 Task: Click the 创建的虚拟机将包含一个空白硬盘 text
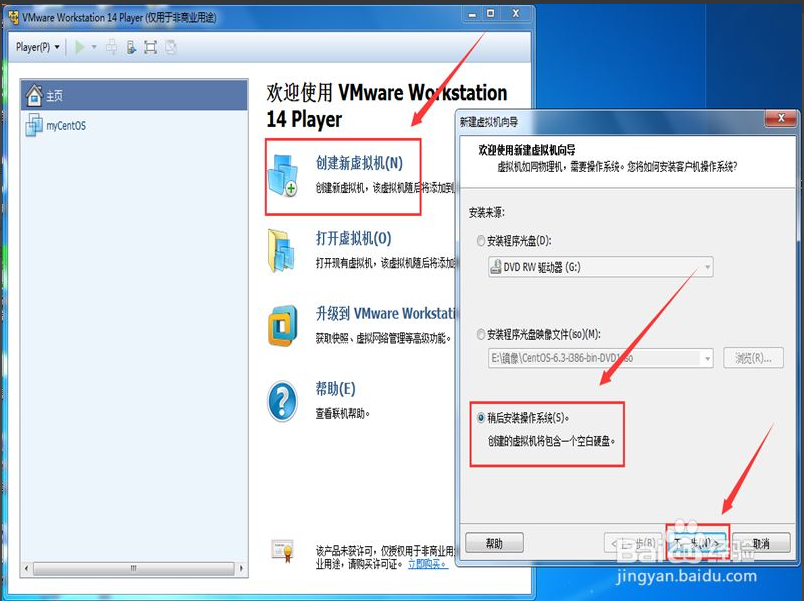point(551,441)
